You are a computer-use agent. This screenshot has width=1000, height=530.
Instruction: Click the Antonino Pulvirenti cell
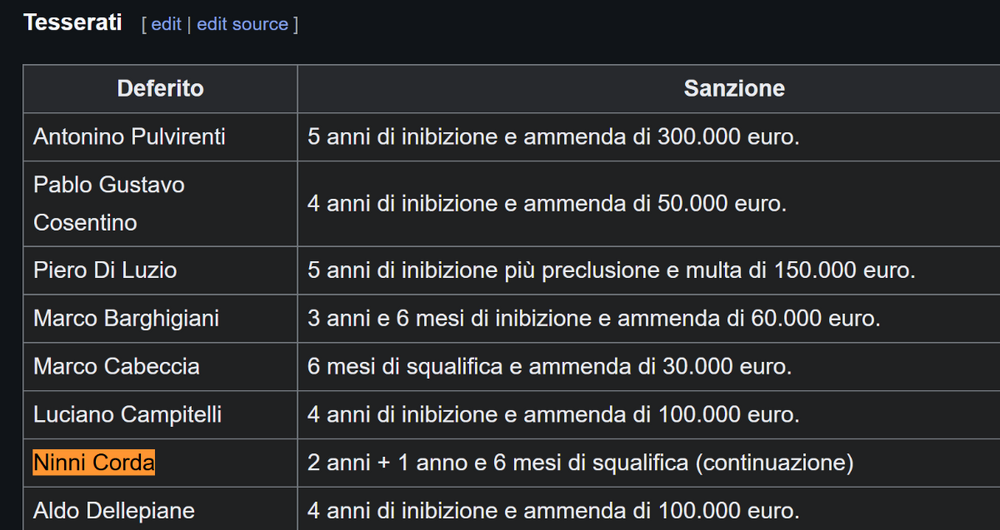(160, 137)
